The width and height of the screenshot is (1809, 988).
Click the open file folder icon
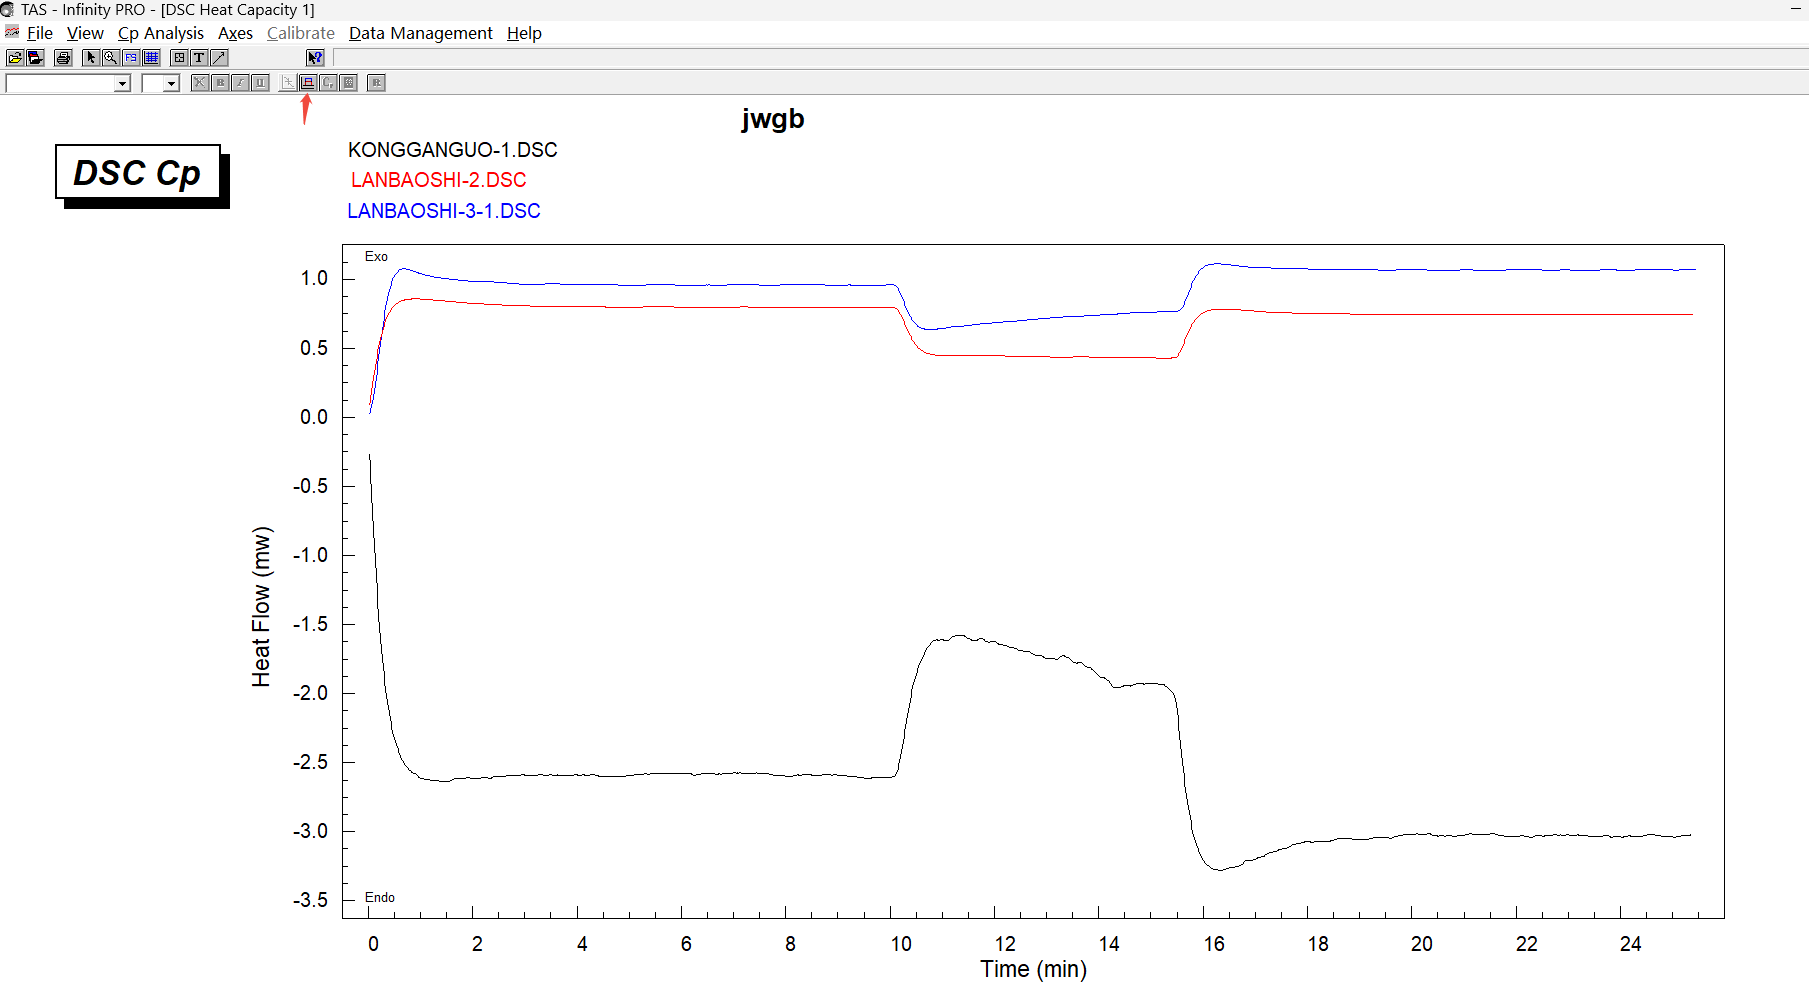pos(15,58)
